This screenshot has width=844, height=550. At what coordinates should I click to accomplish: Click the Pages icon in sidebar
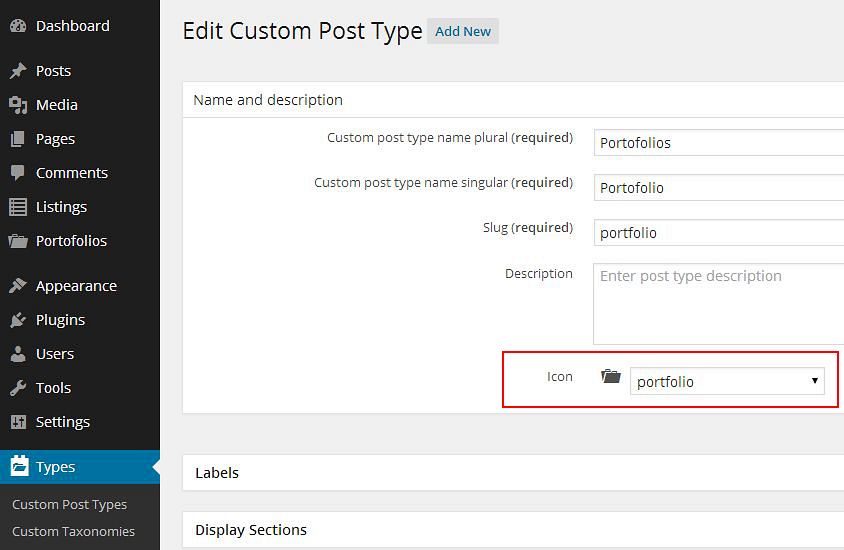[x=18, y=139]
